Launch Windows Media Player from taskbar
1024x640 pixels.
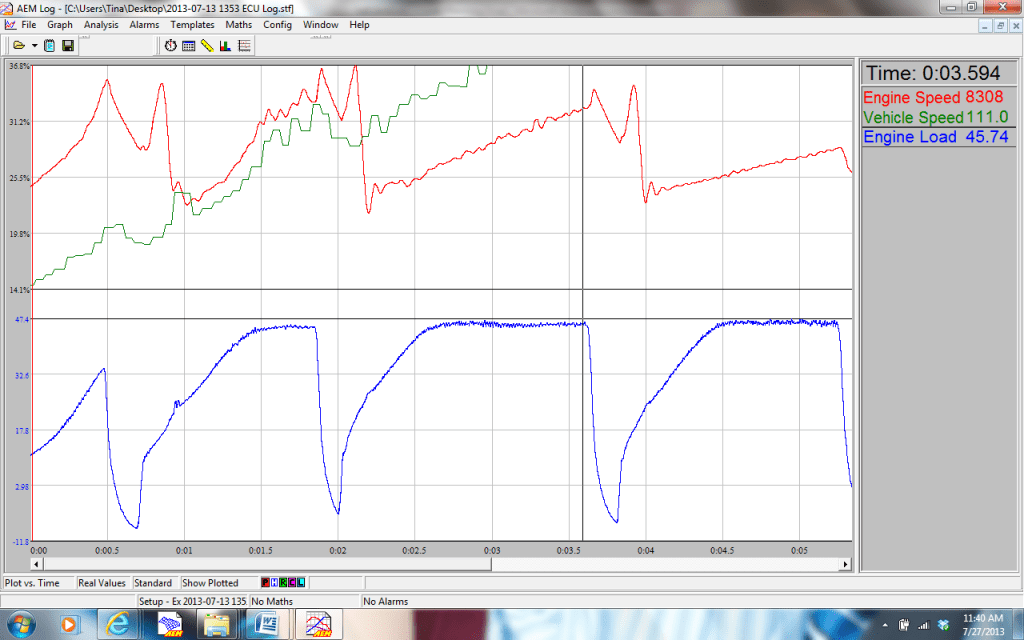click(x=68, y=624)
